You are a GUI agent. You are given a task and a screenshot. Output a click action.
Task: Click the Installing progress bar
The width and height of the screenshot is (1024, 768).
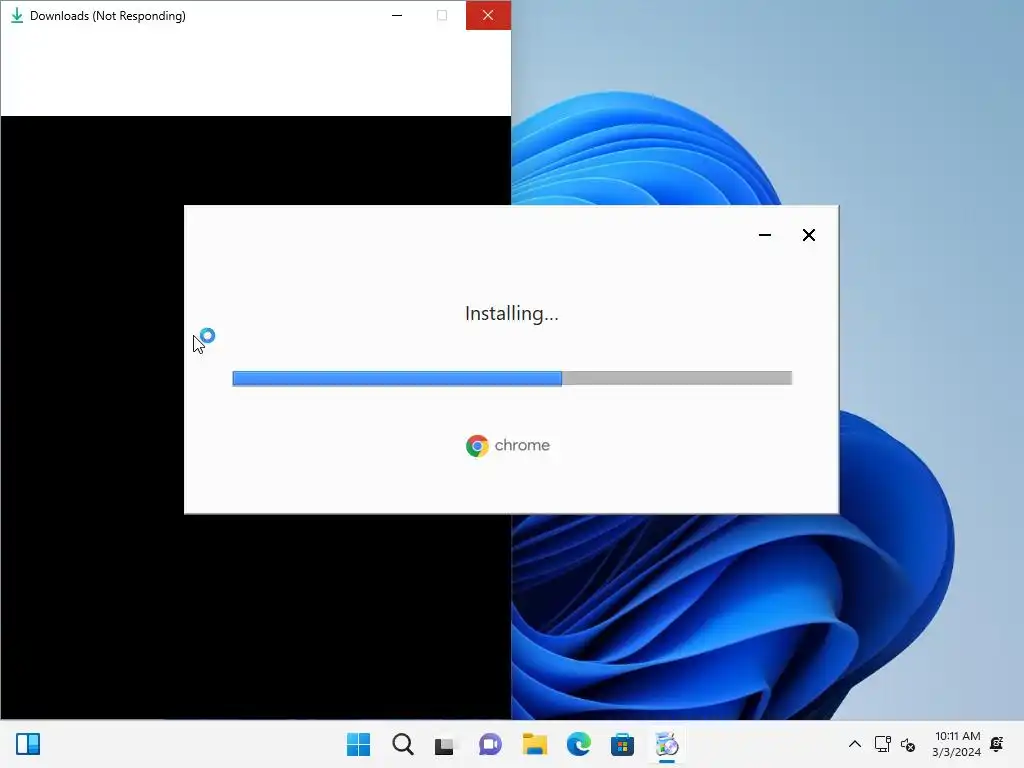tap(512, 378)
